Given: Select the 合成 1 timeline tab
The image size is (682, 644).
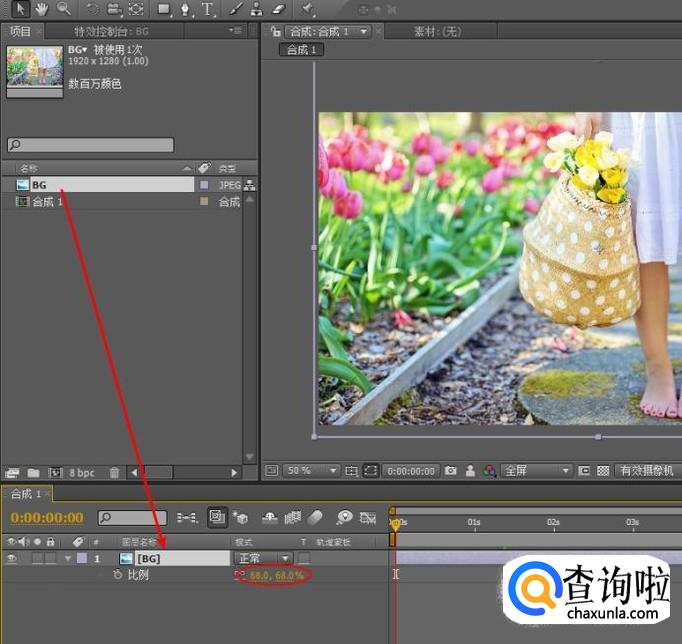Looking at the screenshot, I should click(26, 494).
